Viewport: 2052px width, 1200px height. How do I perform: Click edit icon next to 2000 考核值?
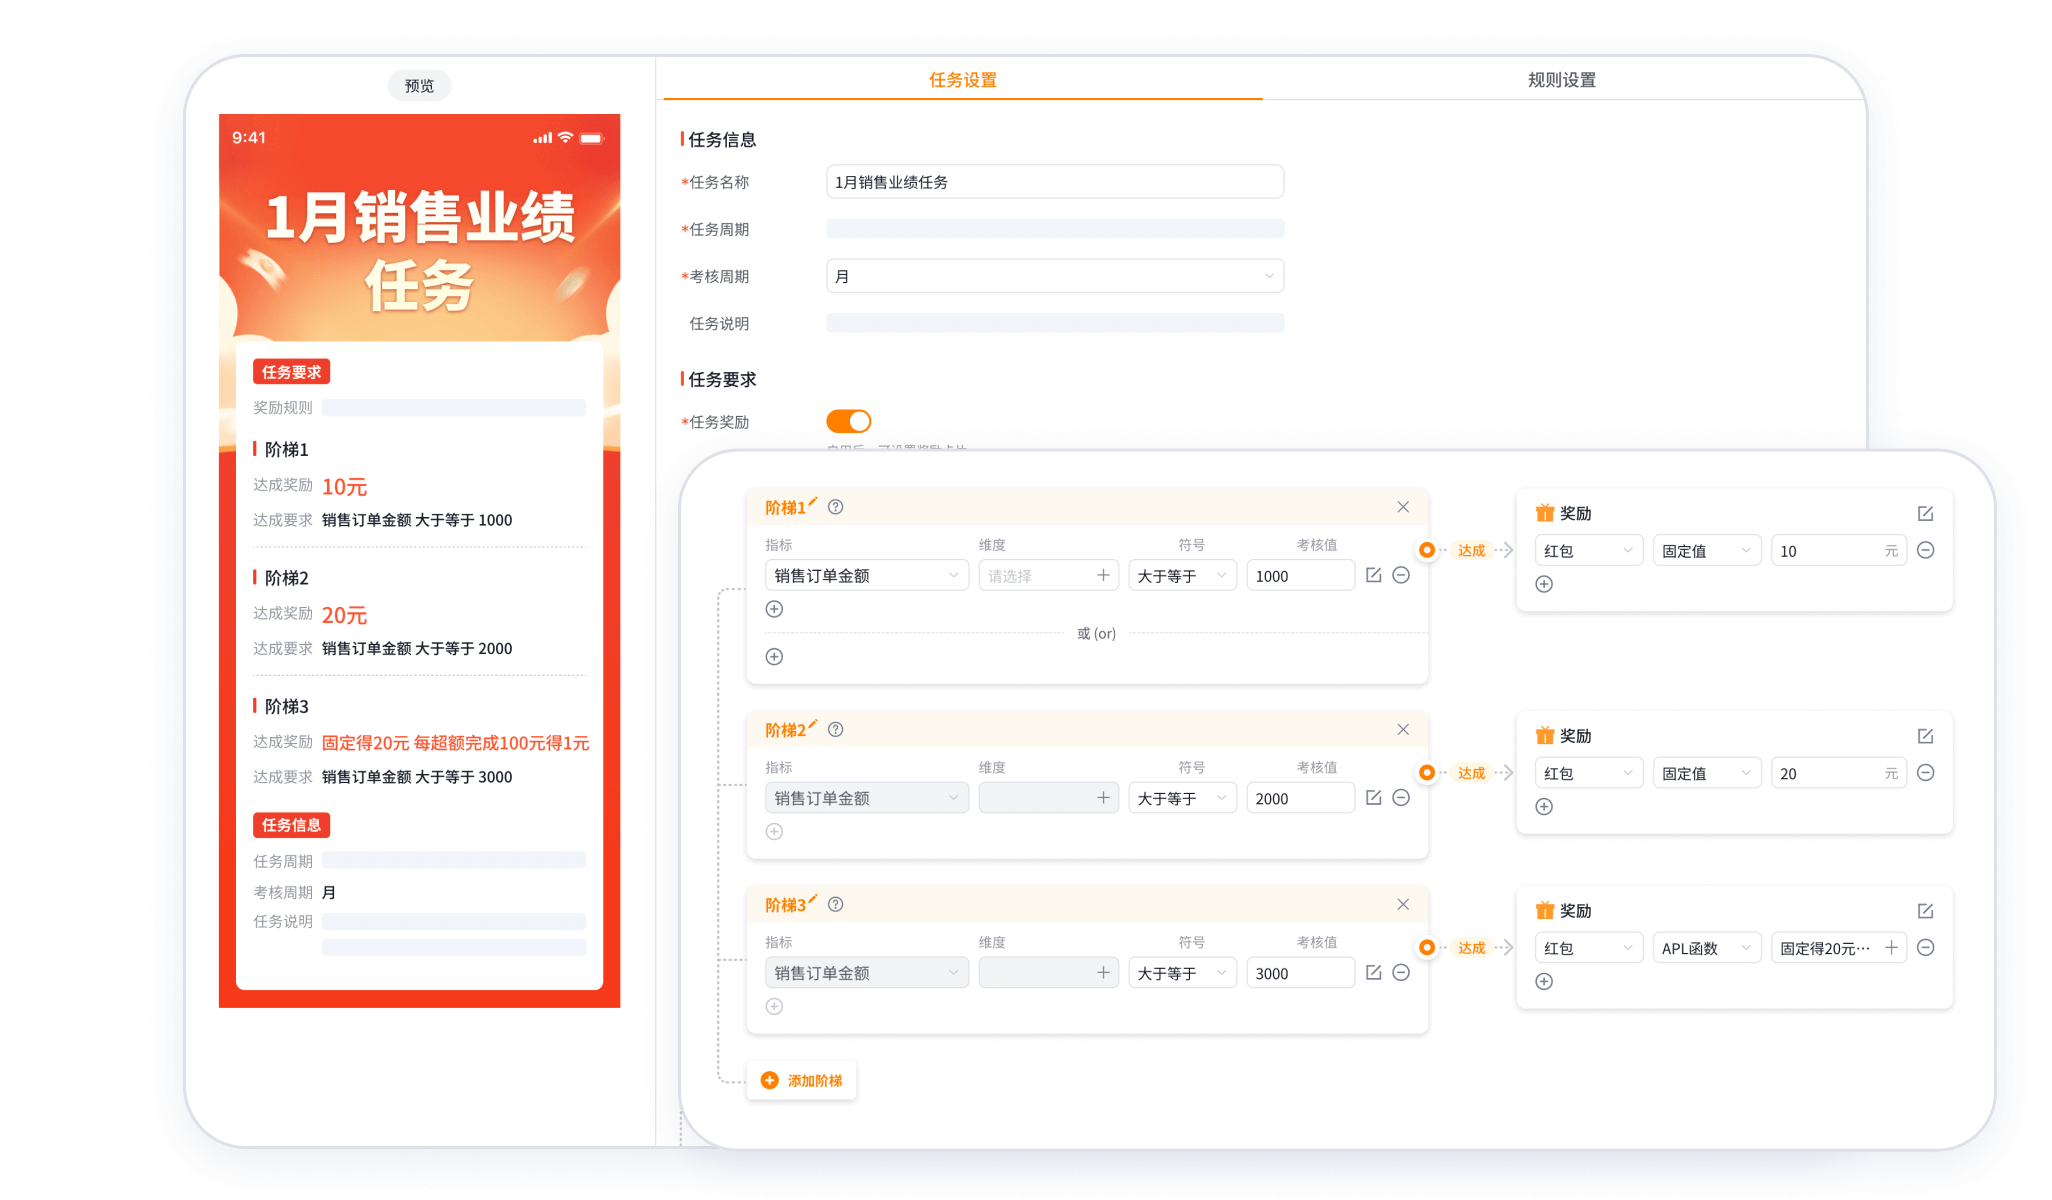coord(1373,798)
